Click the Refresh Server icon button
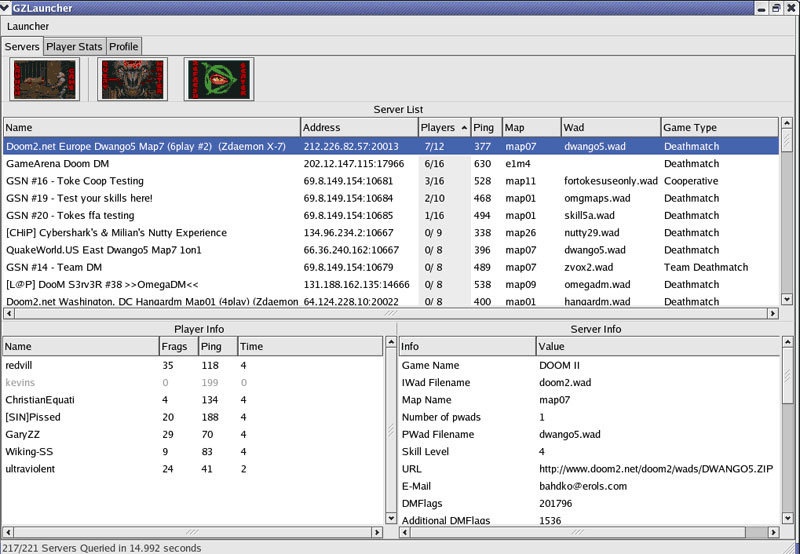This screenshot has height=554, width=800. [x=219, y=80]
